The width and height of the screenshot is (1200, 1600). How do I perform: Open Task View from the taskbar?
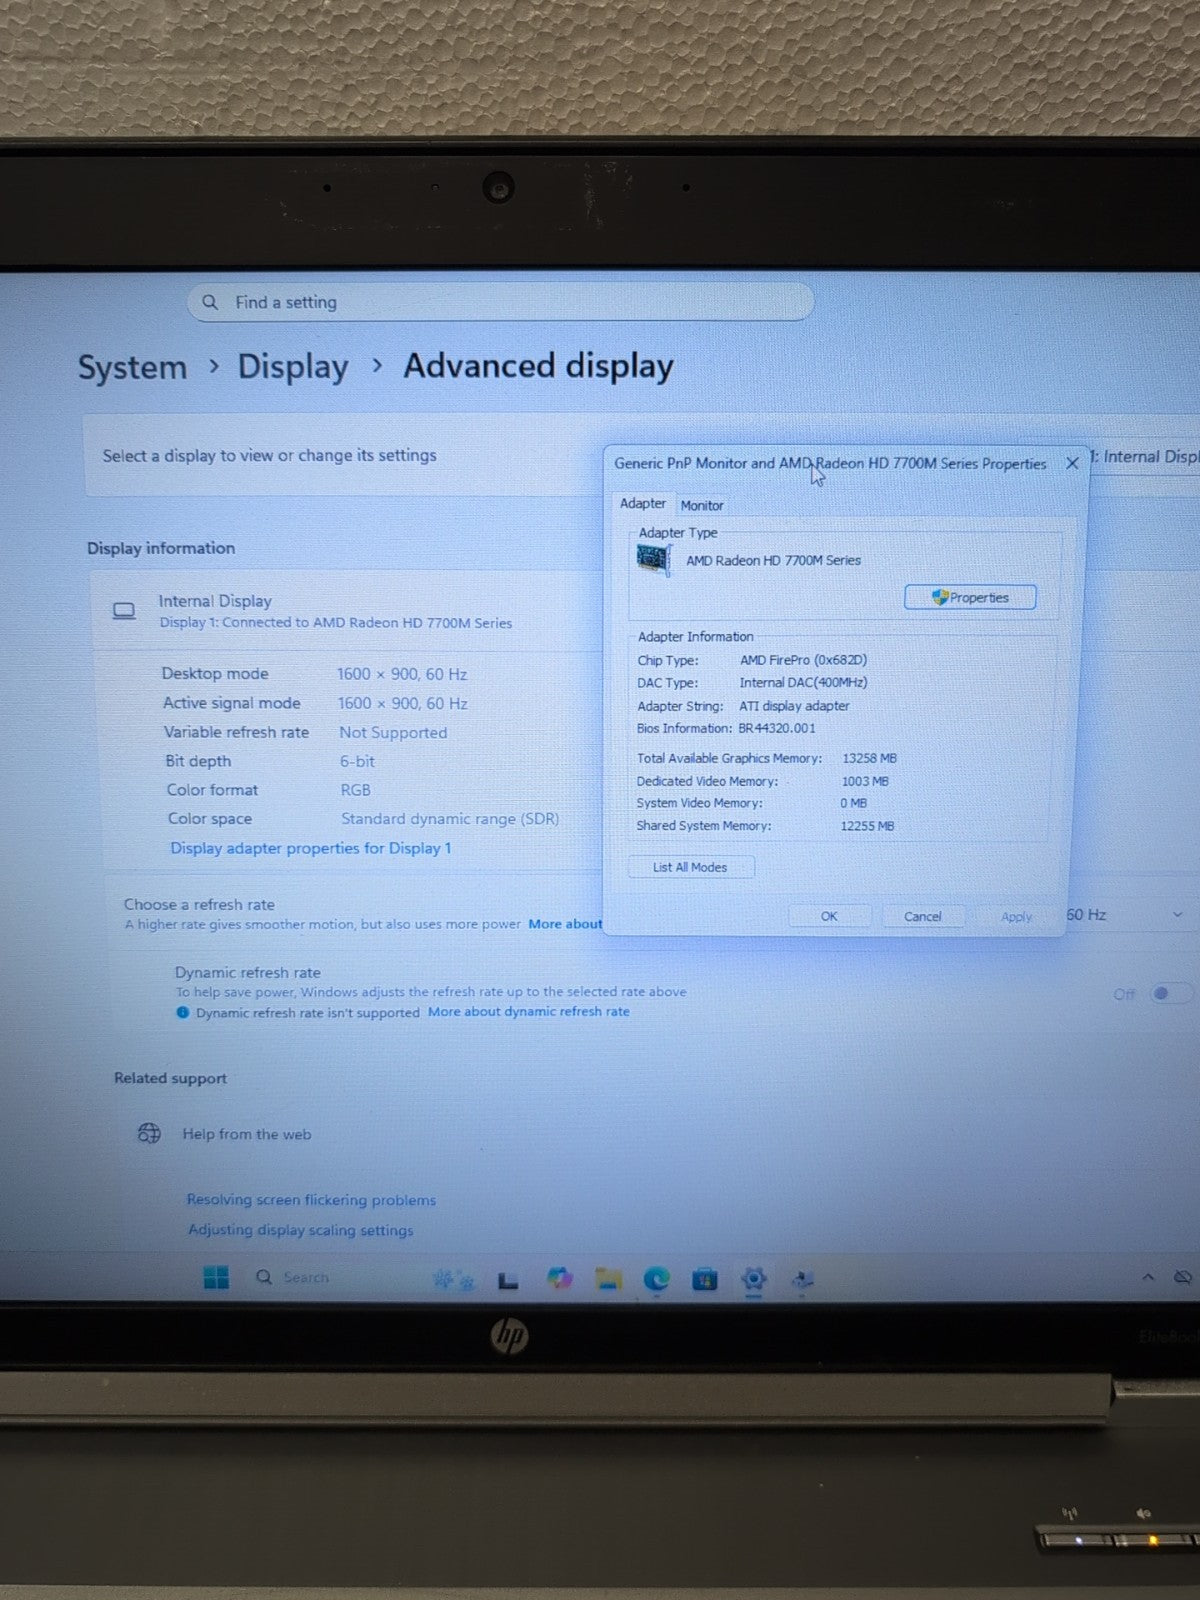[x=508, y=1279]
